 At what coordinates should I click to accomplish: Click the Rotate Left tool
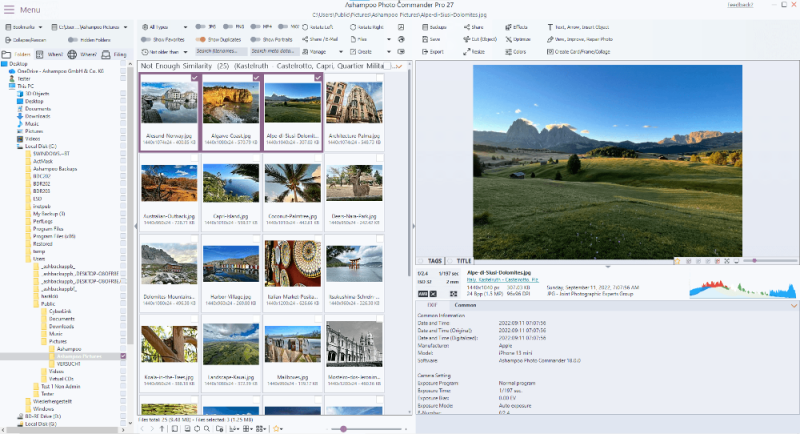(x=317, y=27)
